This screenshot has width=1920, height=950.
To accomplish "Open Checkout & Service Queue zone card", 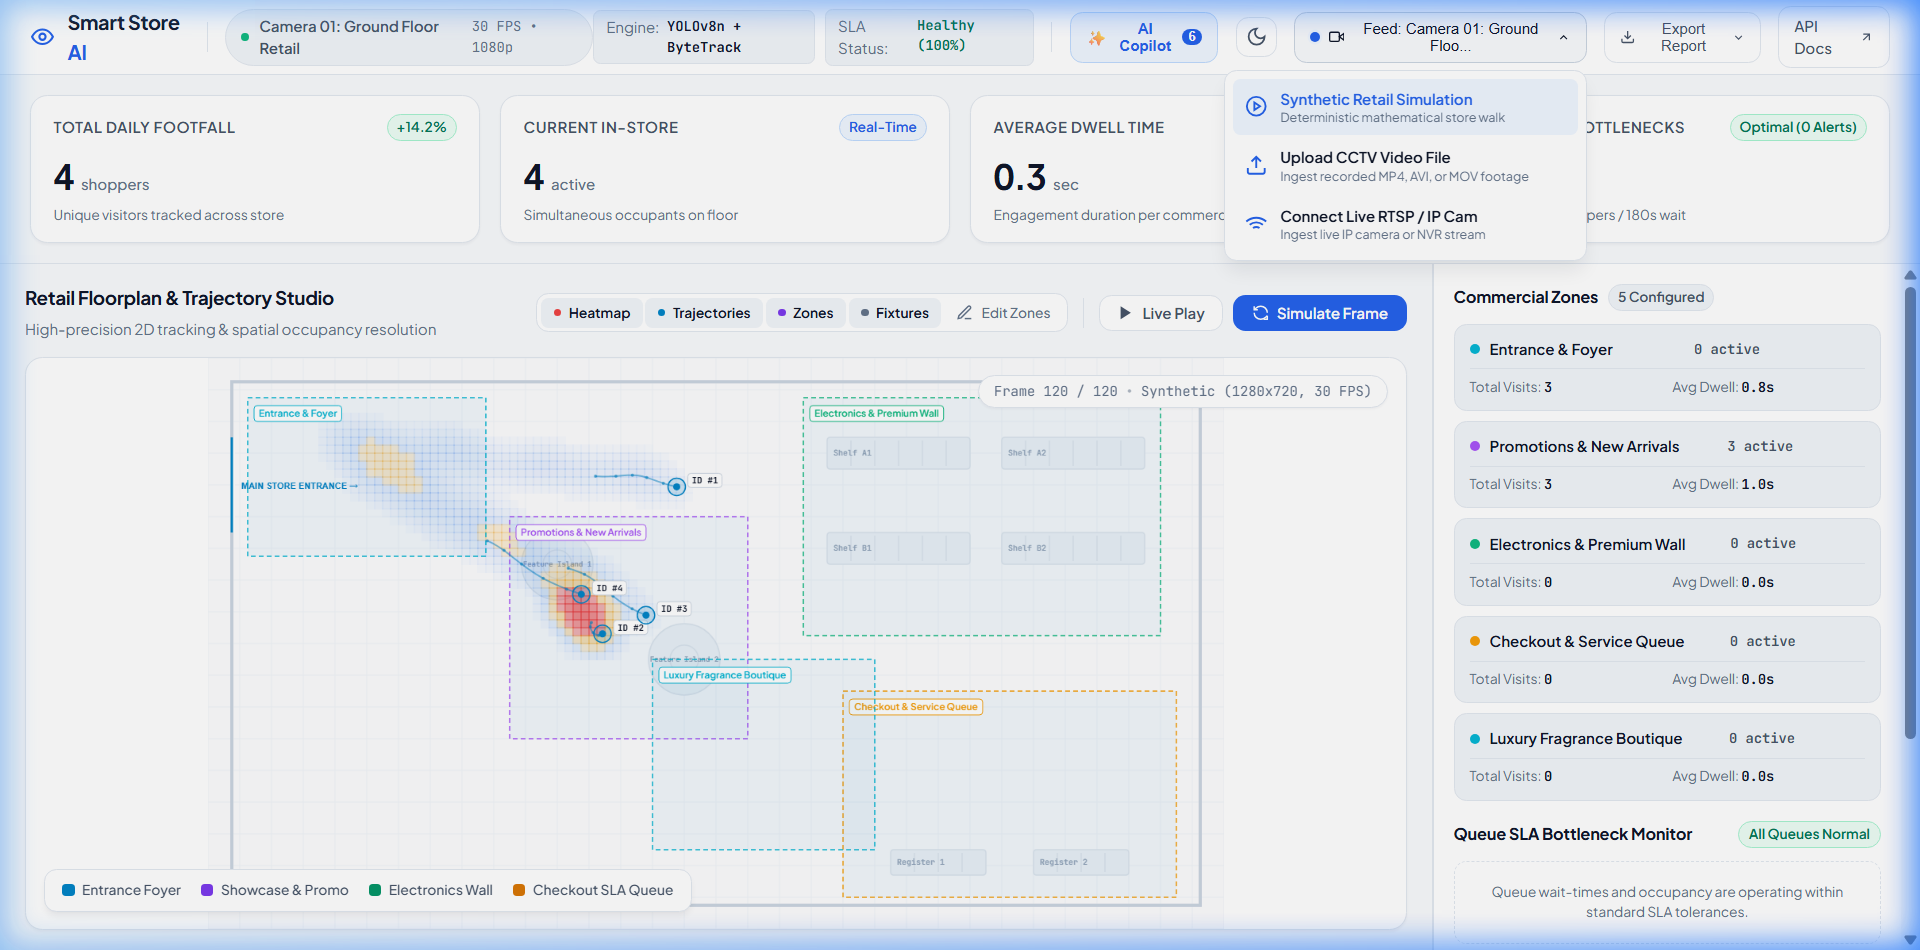I will click(x=1667, y=659).
